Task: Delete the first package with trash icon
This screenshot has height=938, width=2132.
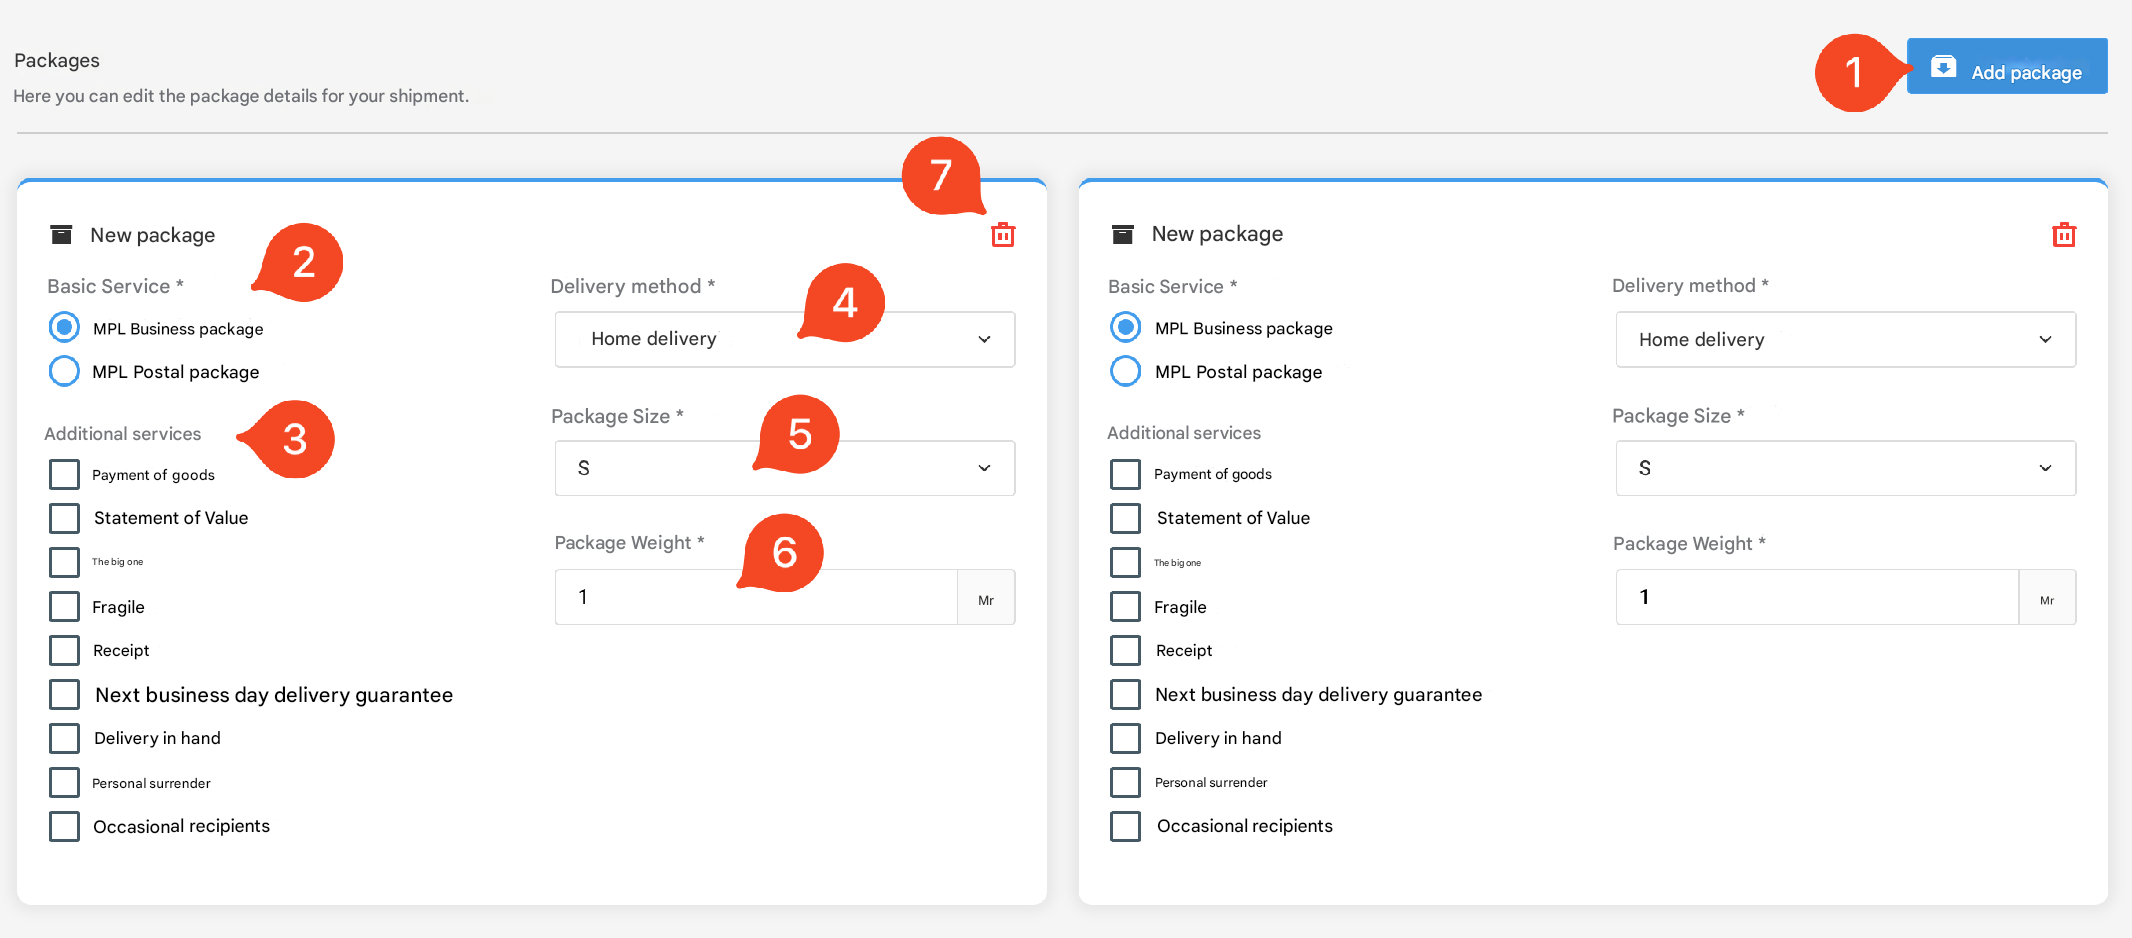Action: point(1002,235)
